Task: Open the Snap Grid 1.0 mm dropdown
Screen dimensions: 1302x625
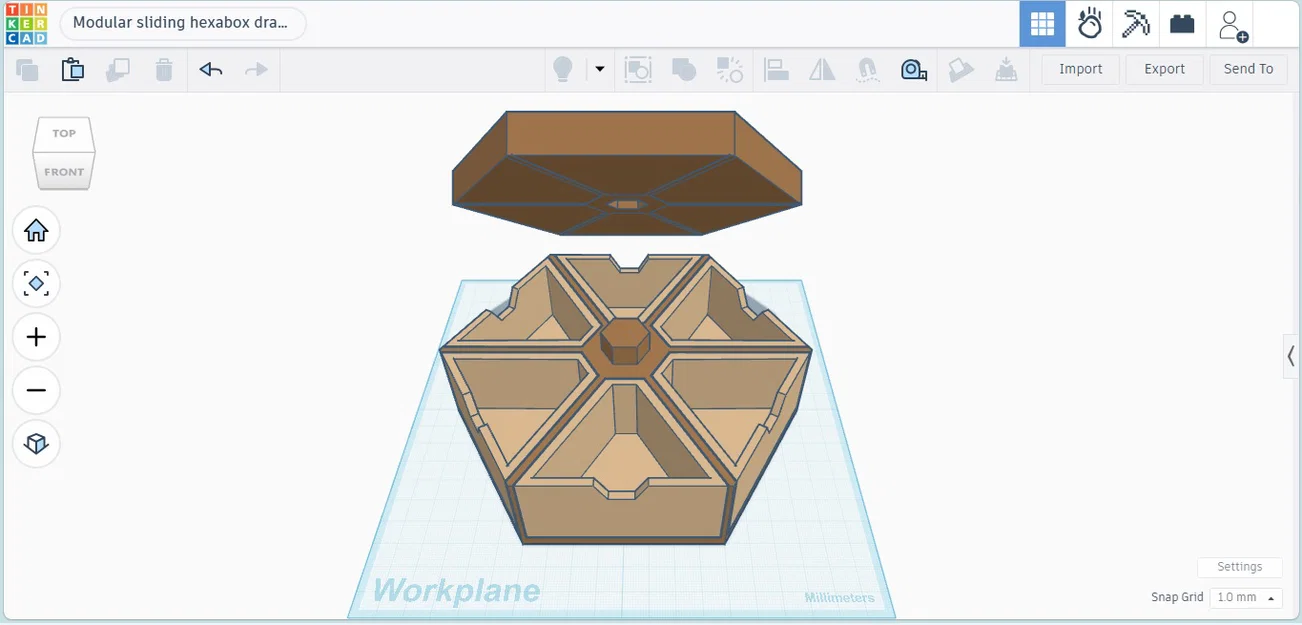Action: click(x=1246, y=597)
